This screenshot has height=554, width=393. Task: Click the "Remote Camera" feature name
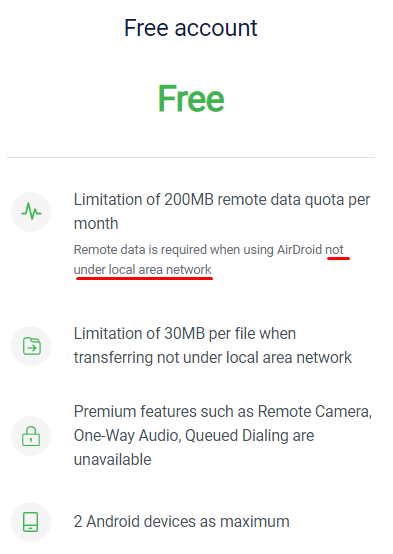click(315, 412)
